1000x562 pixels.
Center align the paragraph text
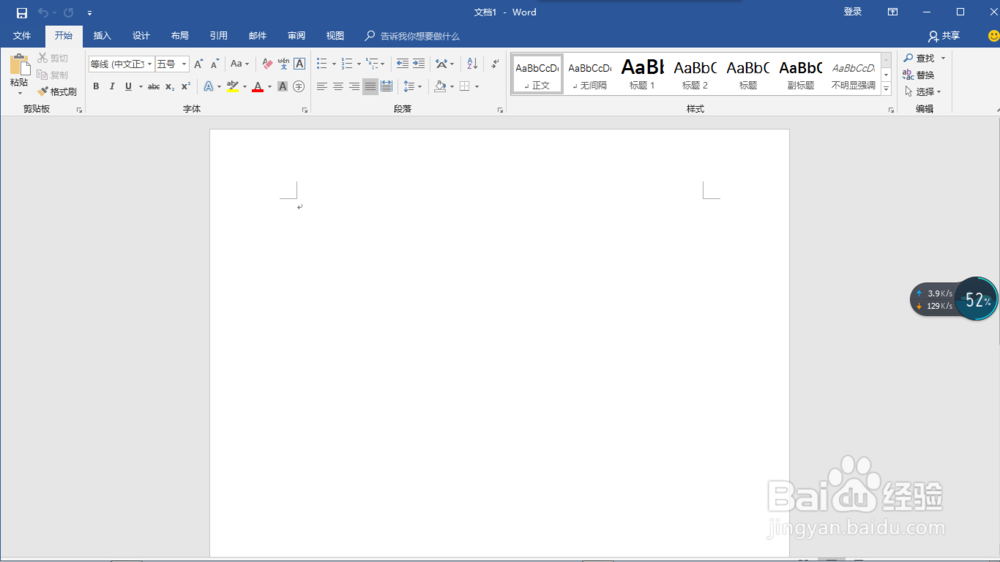click(338, 86)
